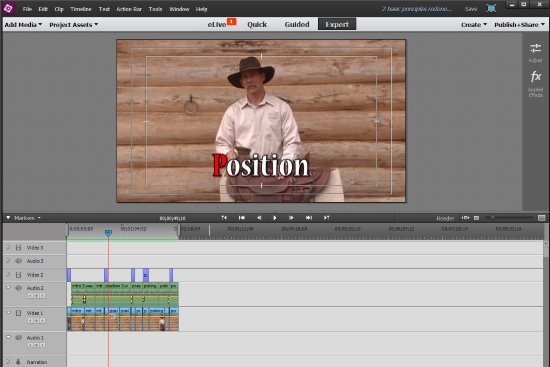Open the Publish+Share dropdown
This screenshot has height=367, width=550.
[x=519, y=25]
